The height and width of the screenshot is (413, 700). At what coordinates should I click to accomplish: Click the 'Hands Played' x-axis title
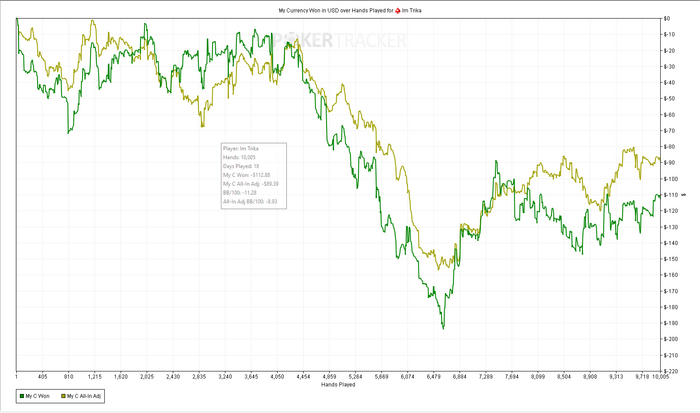[x=338, y=384]
